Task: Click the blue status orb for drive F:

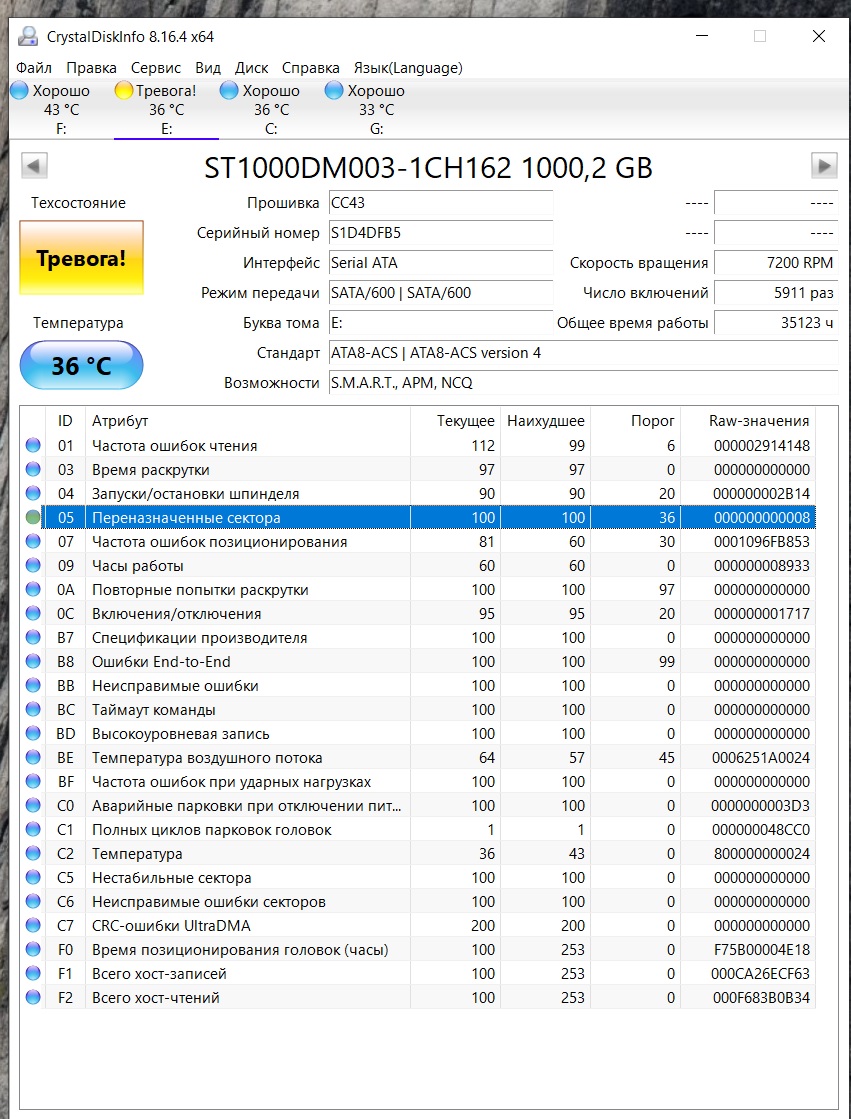Action: 20,91
